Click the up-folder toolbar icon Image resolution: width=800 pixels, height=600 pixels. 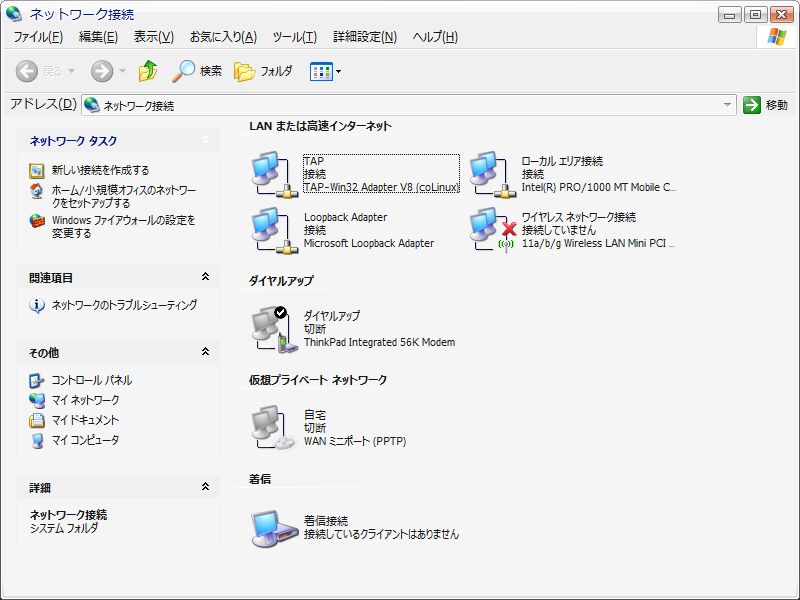click(148, 71)
